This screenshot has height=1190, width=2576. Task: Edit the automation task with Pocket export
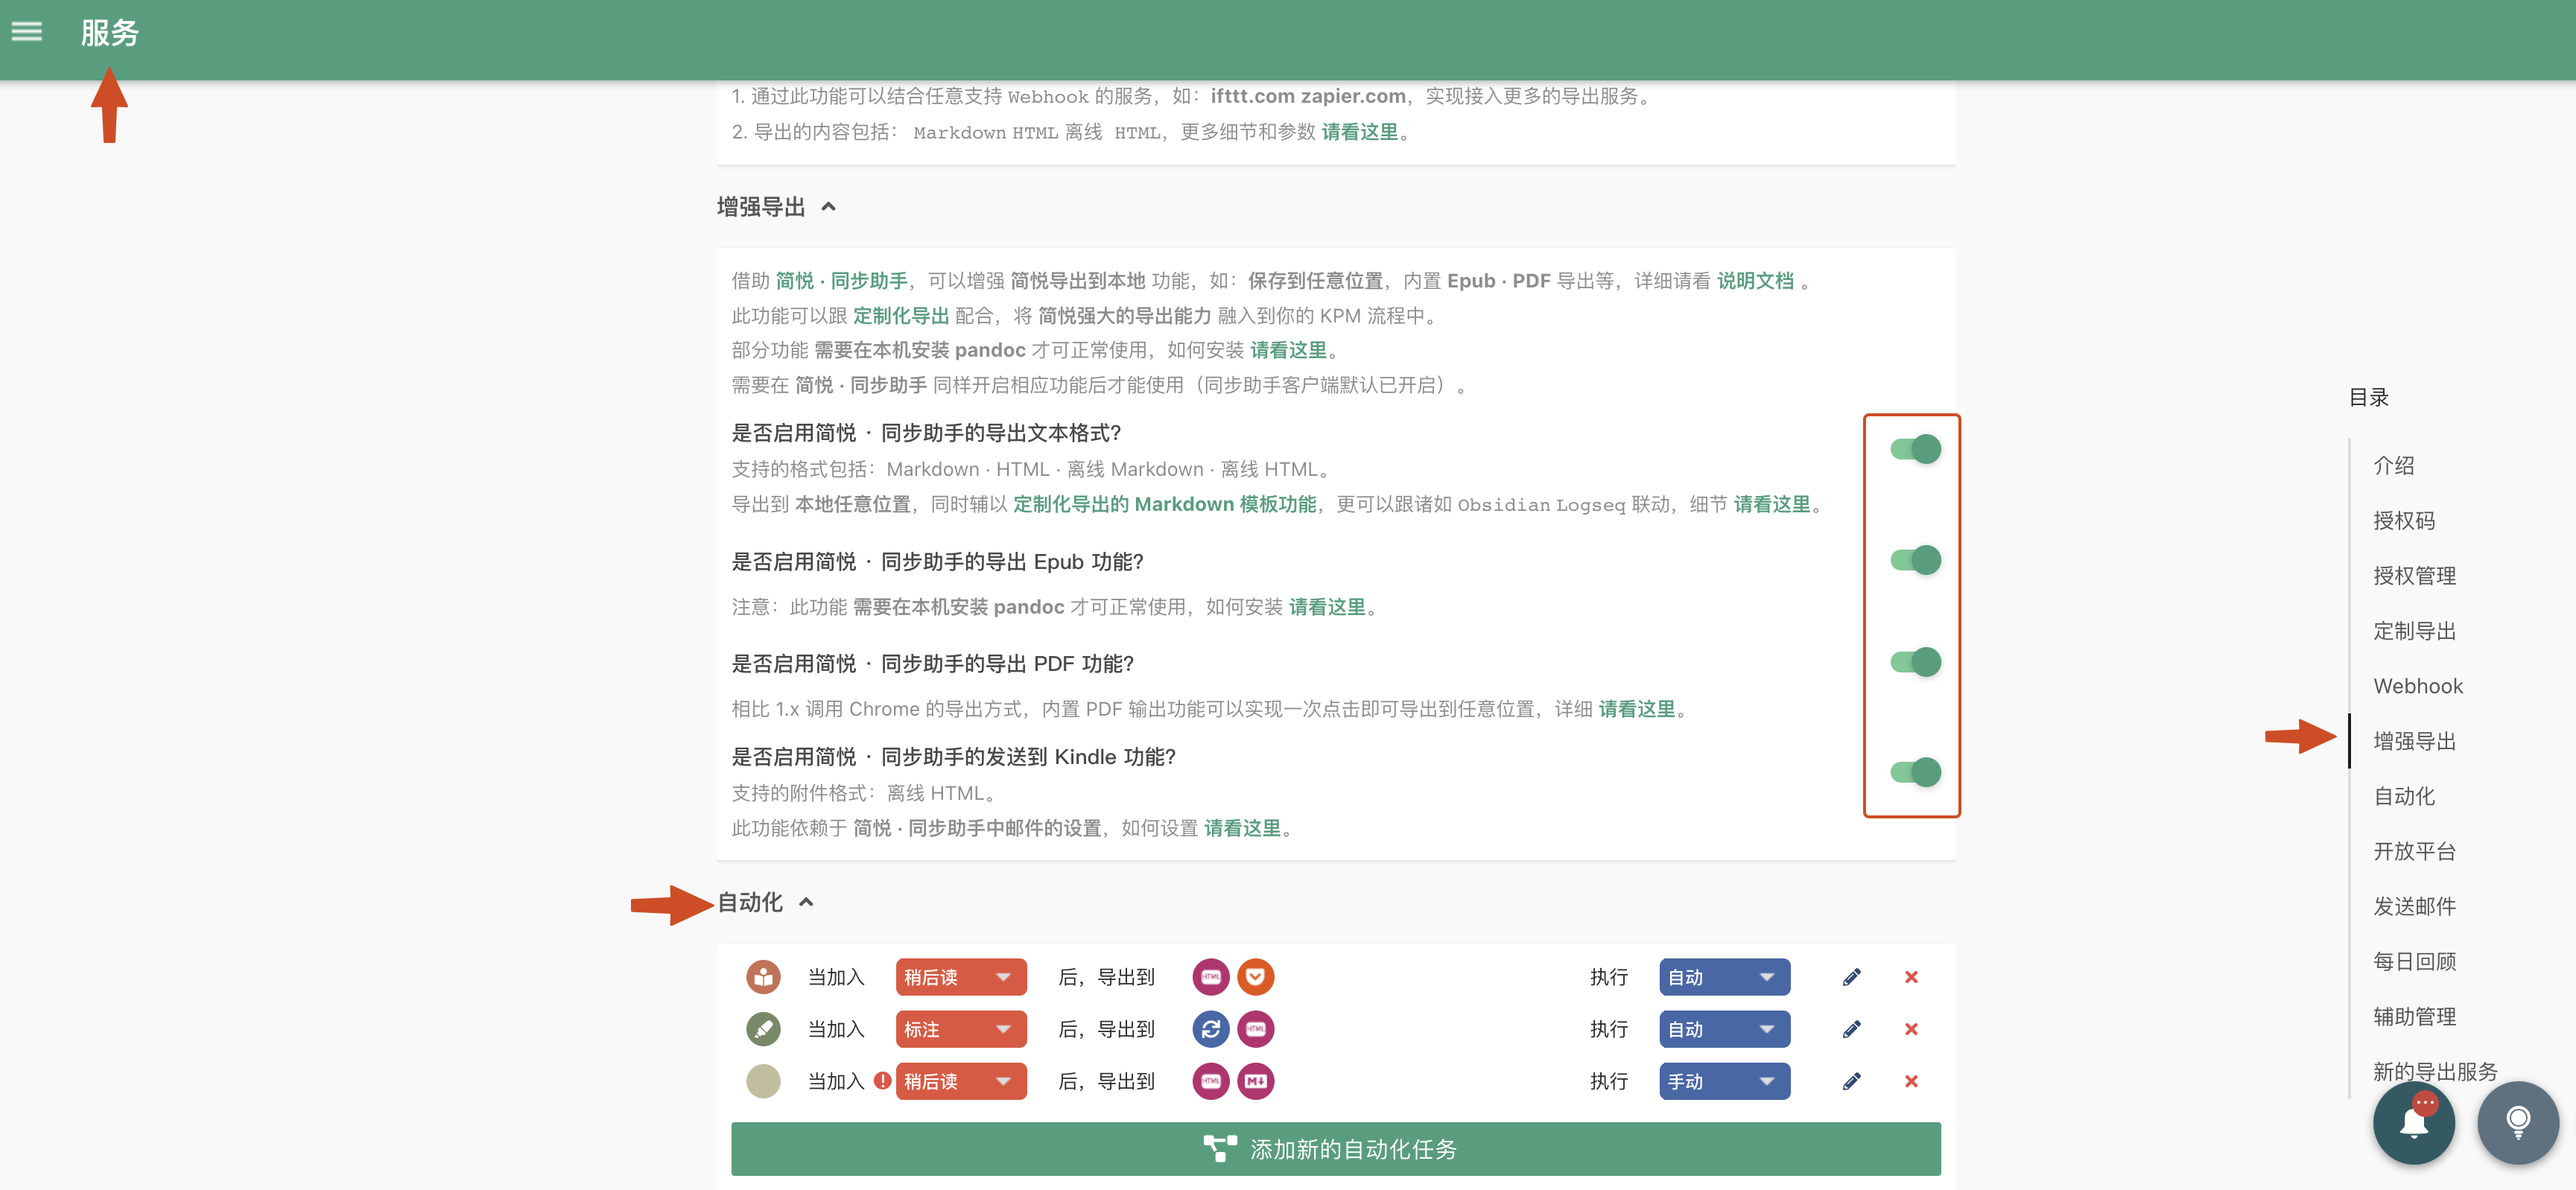(1851, 977)
